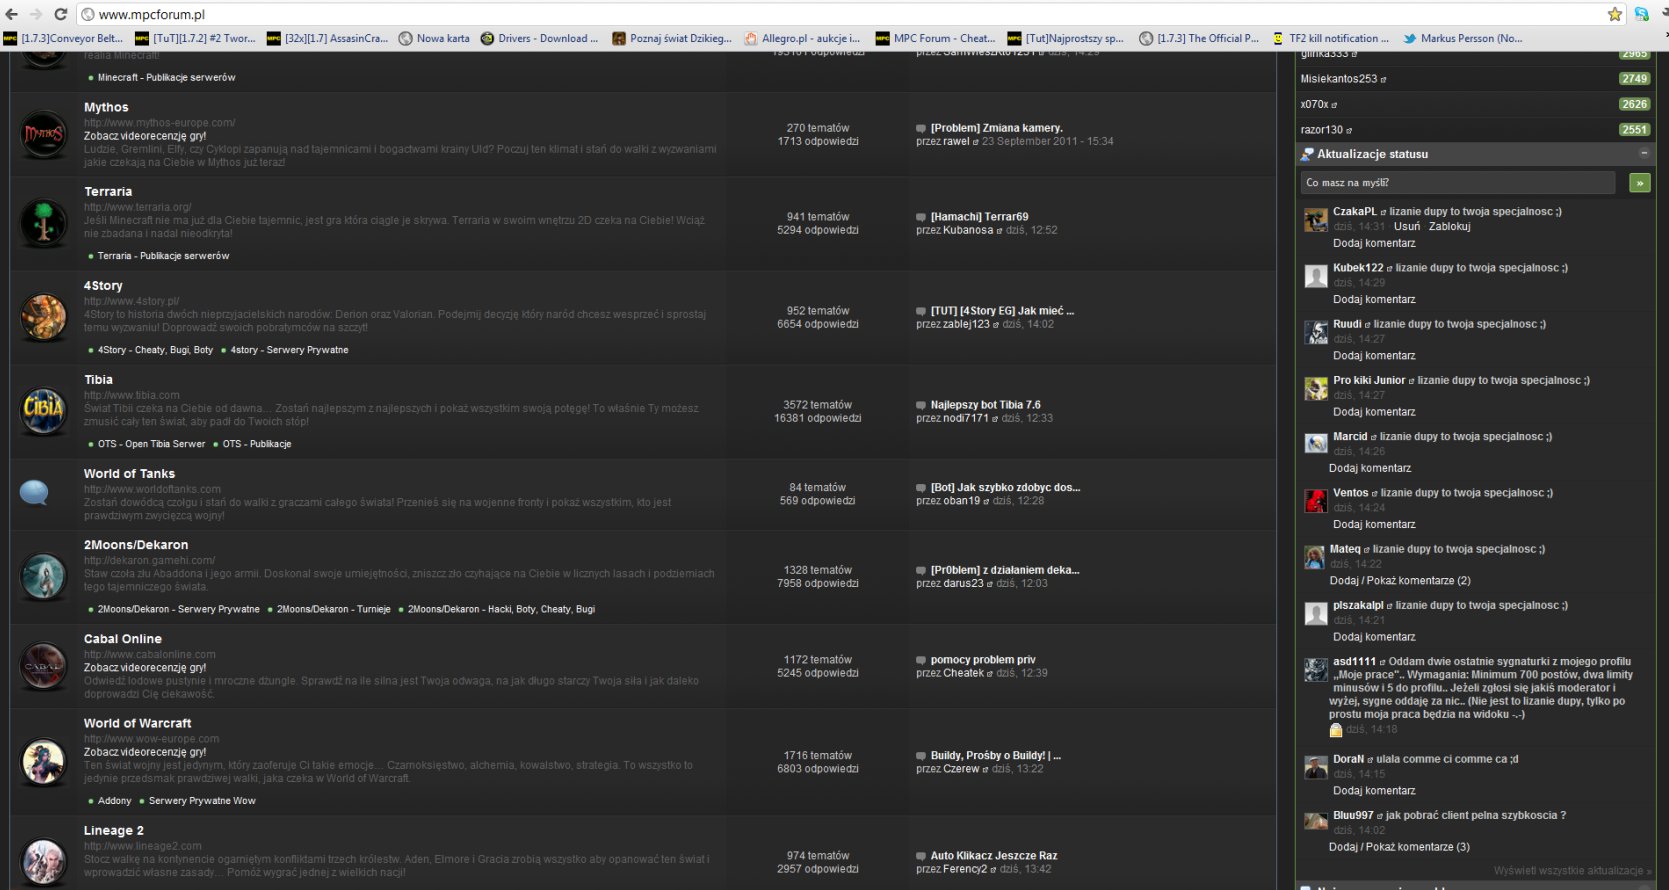Click Wyświetl wszystkie aktualizacje link
The image size is (1669, 890).
point(1572,871)
